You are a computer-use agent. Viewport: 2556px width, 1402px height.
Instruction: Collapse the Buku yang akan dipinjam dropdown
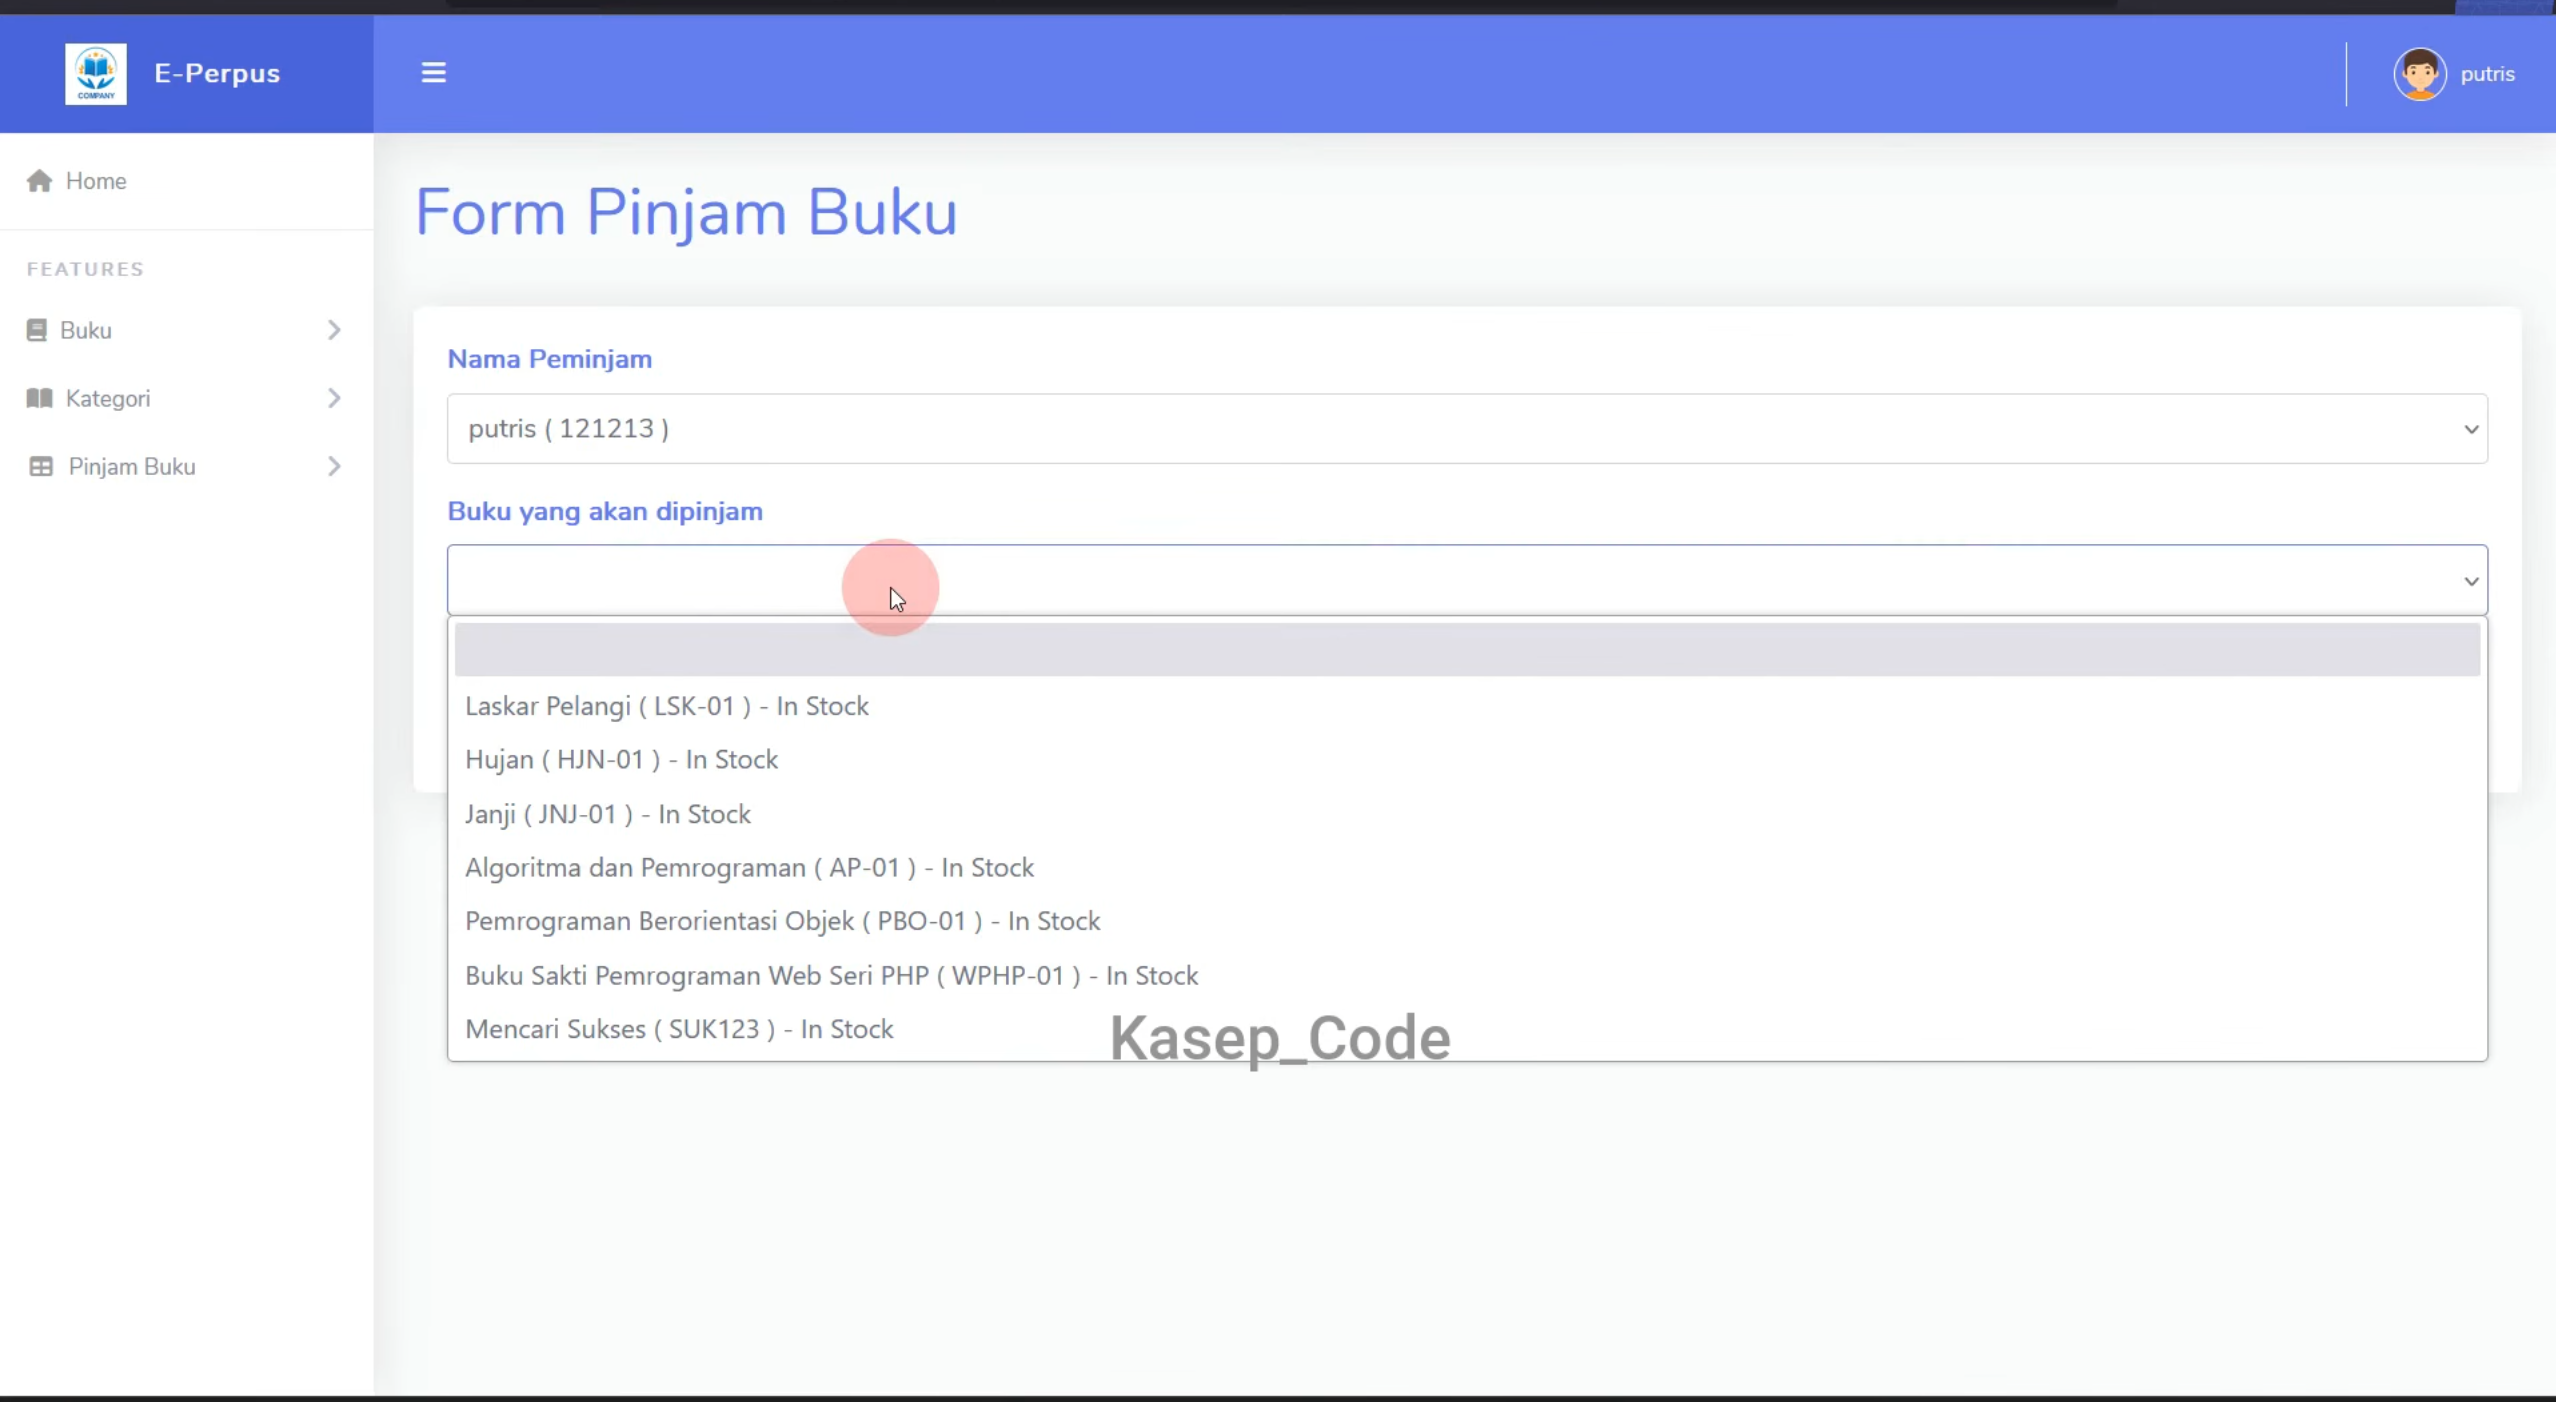pos(1467,580)
